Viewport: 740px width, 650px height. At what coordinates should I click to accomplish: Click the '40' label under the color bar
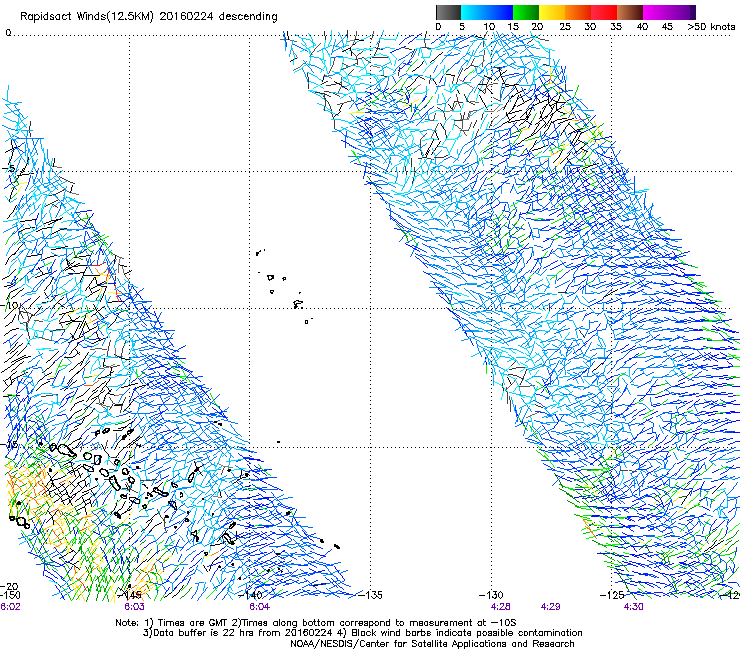(642, 27)
